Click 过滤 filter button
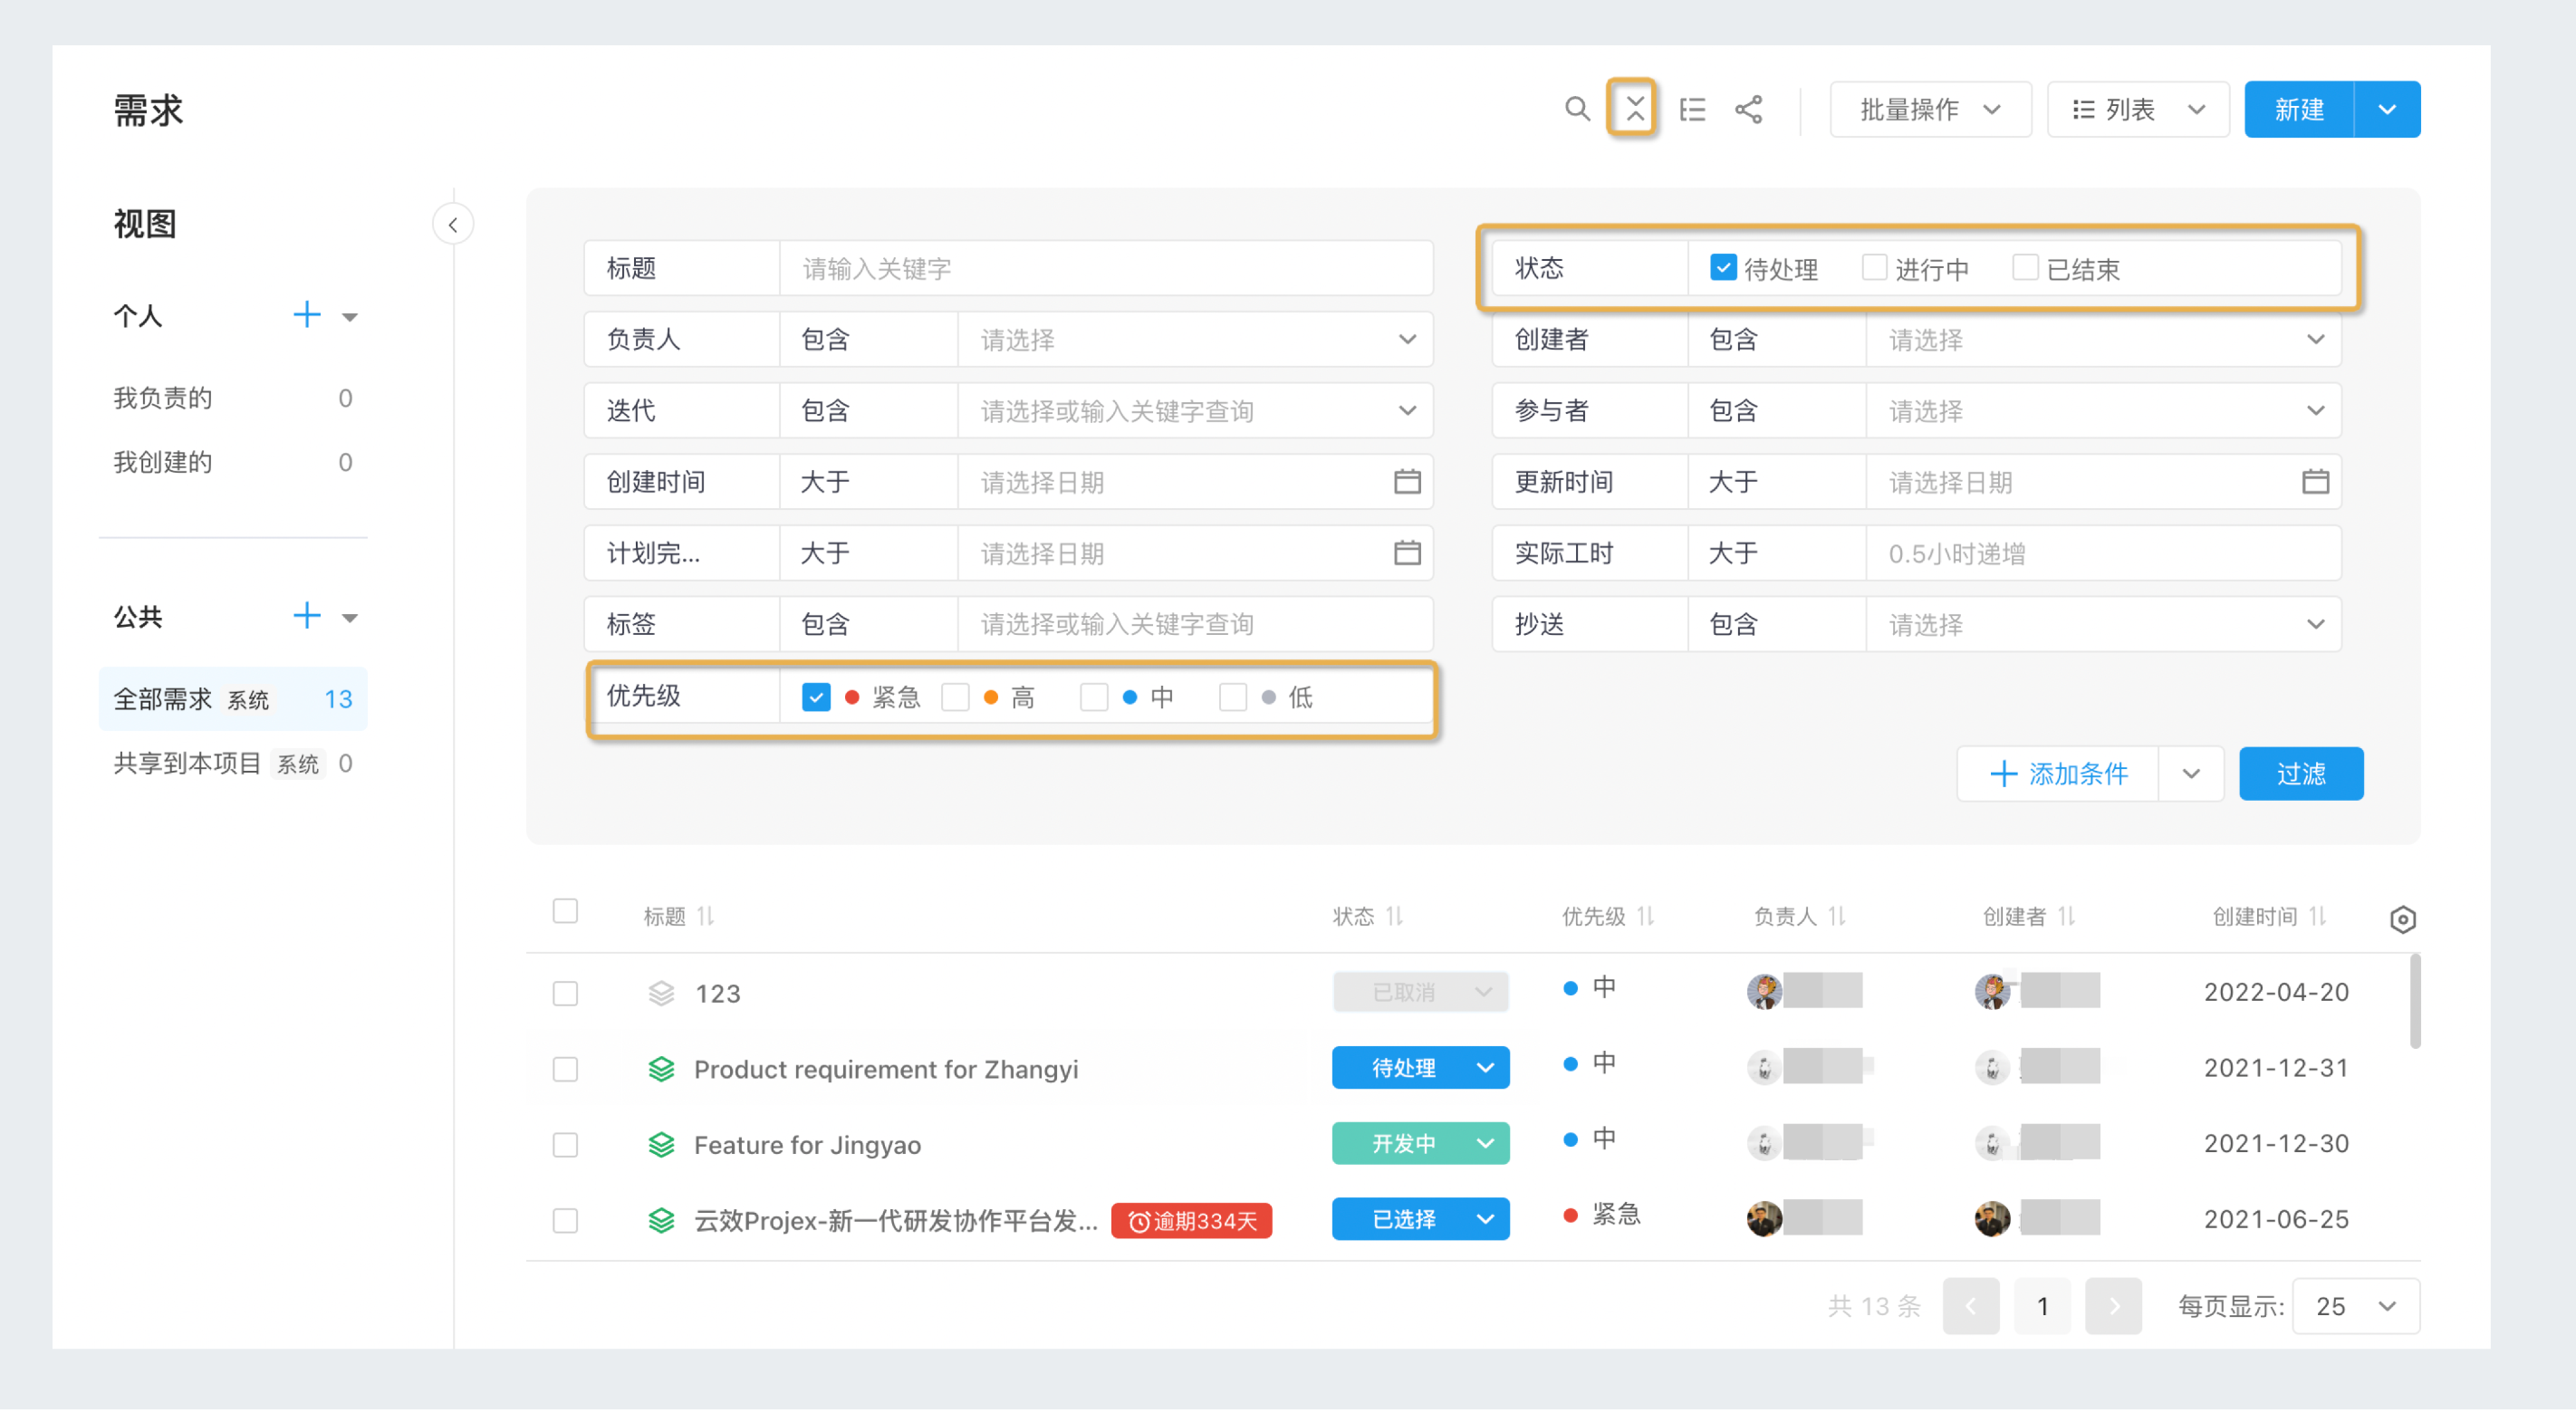2576x1413 pixels. tap(2301, 773)
